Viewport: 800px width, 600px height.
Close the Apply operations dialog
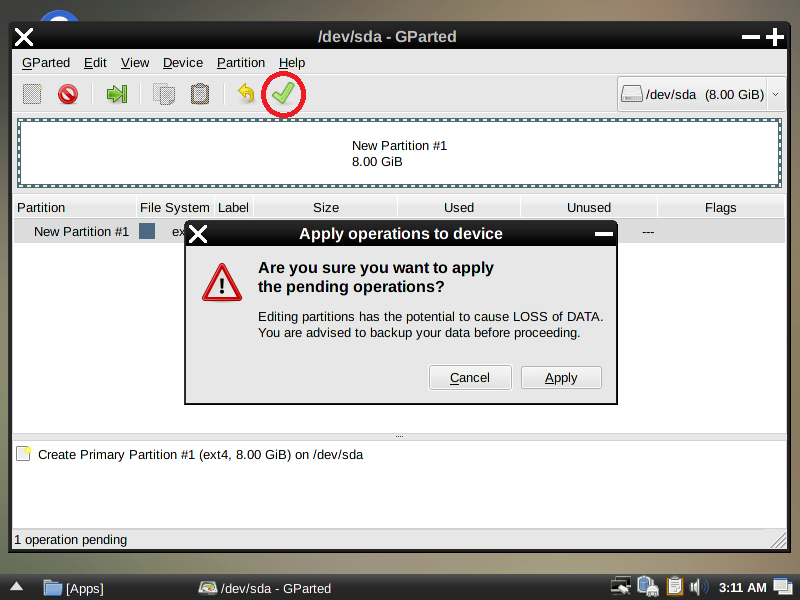click(x=198, y=234)
